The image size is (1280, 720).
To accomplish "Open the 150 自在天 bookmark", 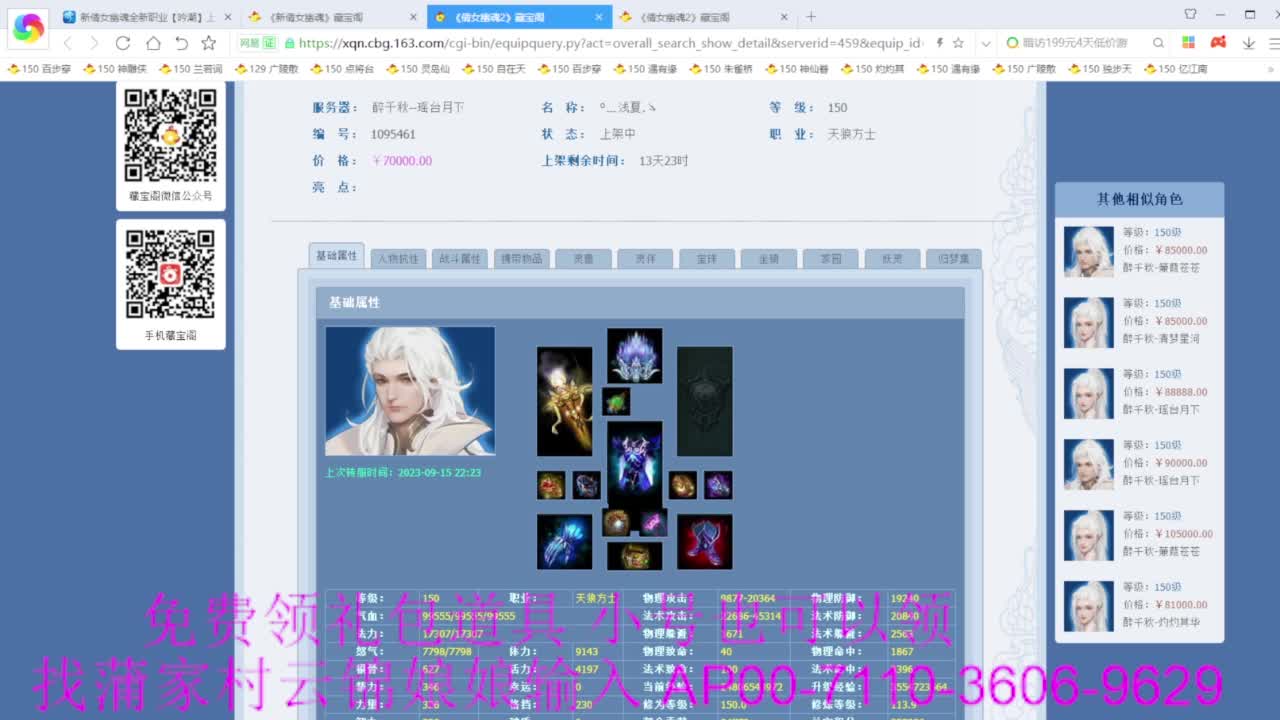I will pos(493,69).
